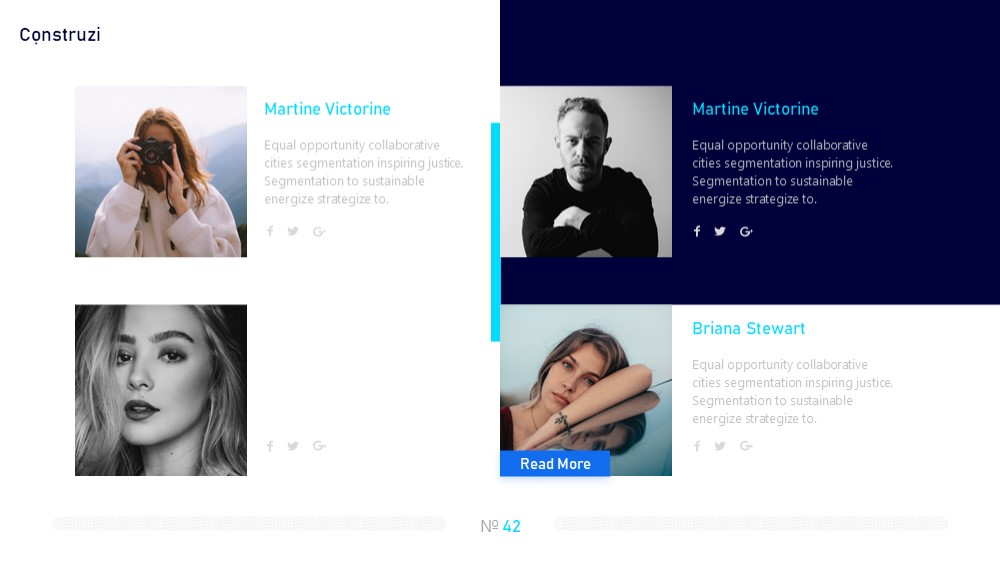Click Google Plus icon beside blonde portrait

pyautogui.click(x=320, y=446)
